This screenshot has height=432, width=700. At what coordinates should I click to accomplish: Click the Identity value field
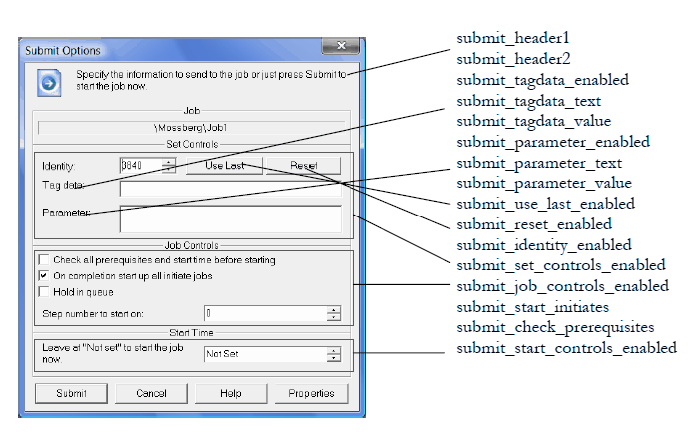tap(139, 166)
